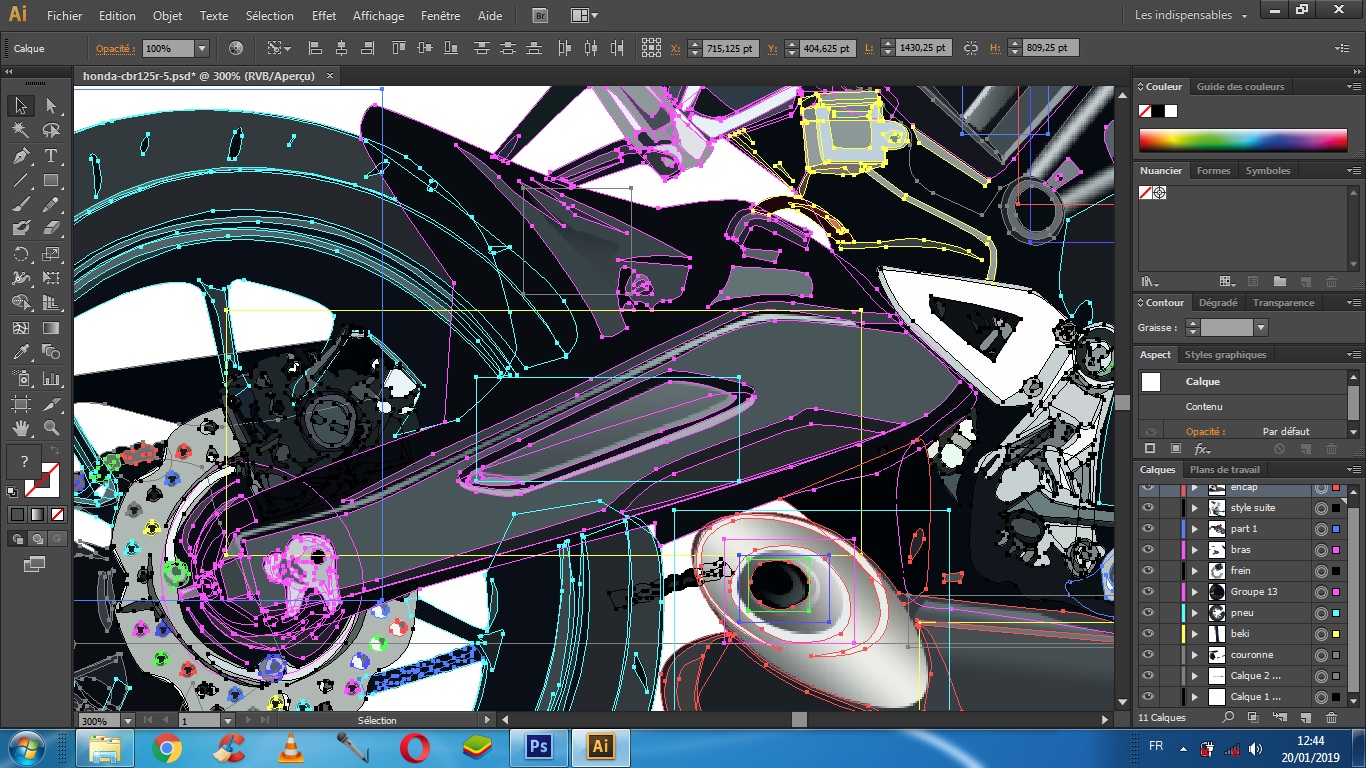1366x768 pixels.
Task: Toggle visibility of pneu layer
Action: click(x=1148, y=613)
